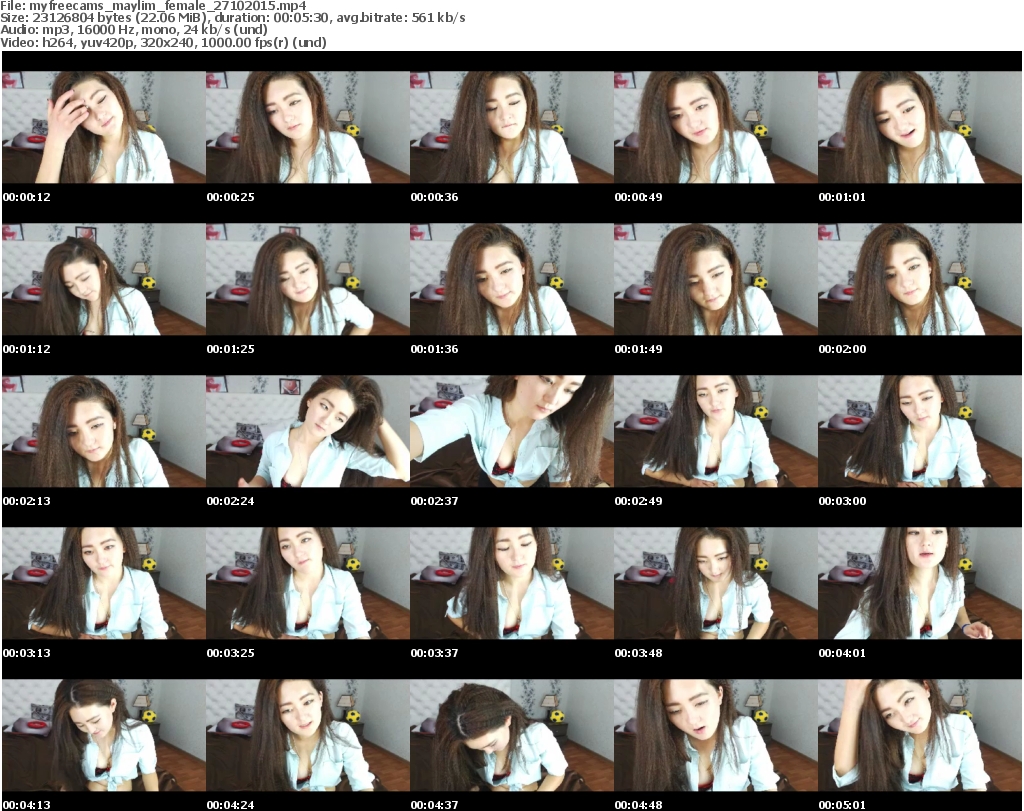1024x811 pixels.
Task: Click the thumbnail above 00:01:25
Action: [308, 279]
